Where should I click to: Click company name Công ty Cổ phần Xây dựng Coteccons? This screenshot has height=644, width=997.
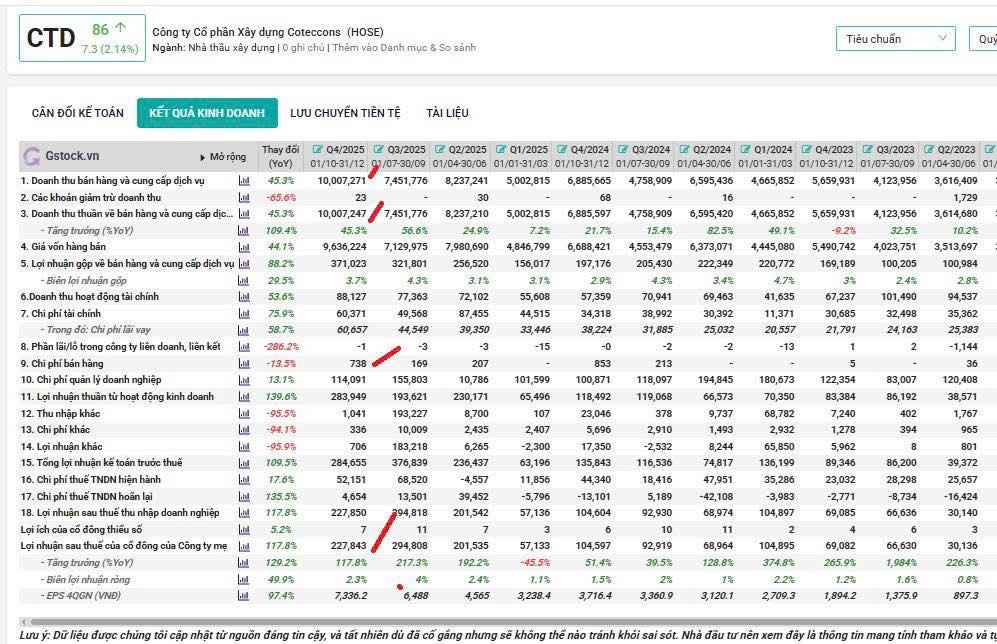pyautogui.click(x=249, y=32)
